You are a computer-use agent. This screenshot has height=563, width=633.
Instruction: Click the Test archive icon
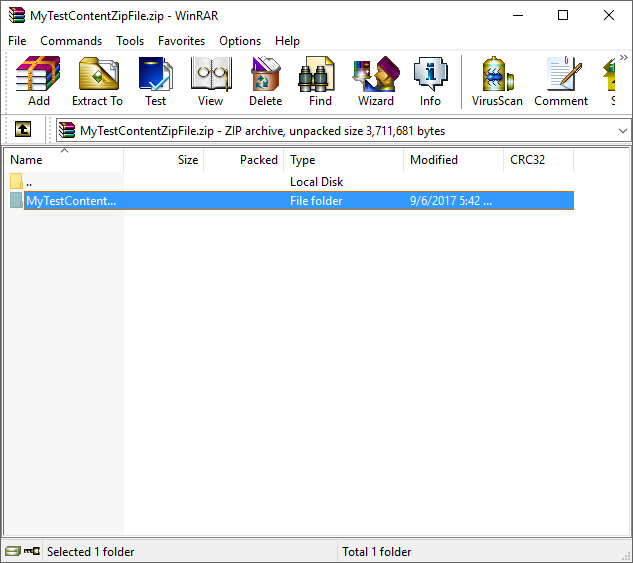(x=155, y=73)
